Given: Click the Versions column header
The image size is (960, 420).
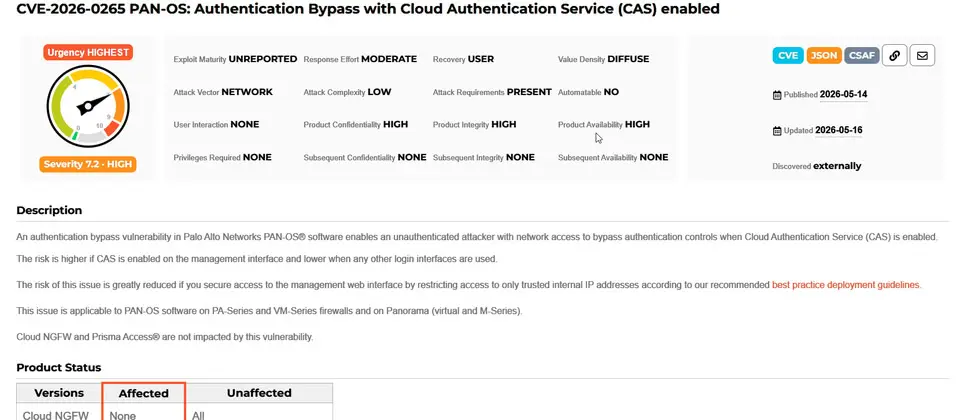Looking at the screenshot, I should click(x=59, y=393).
